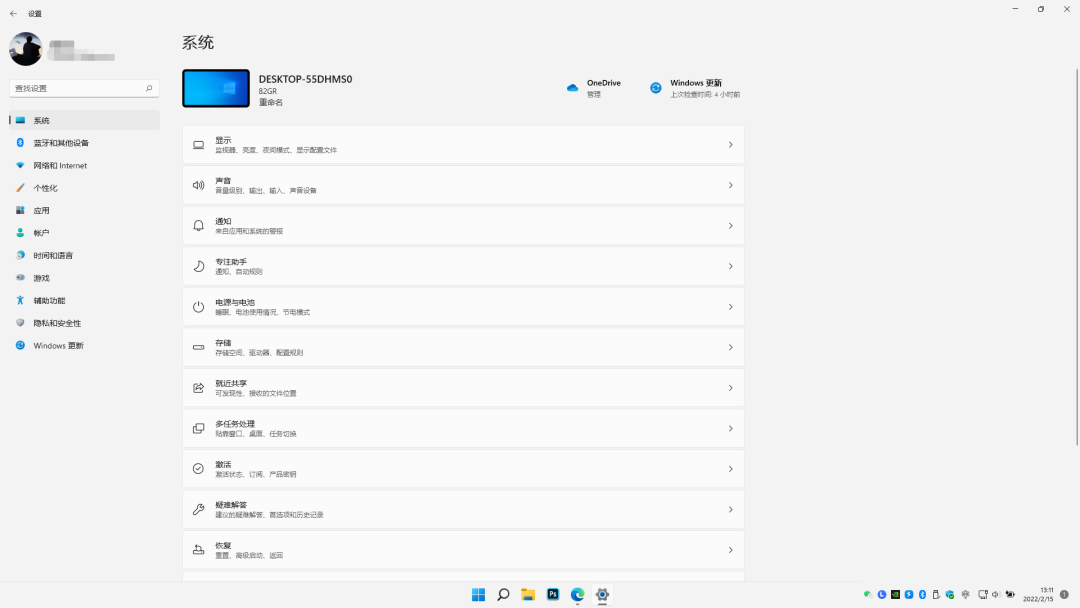Click the NVIDIA tray icon
The image size is (1080, 608).
tap(895, 594)
